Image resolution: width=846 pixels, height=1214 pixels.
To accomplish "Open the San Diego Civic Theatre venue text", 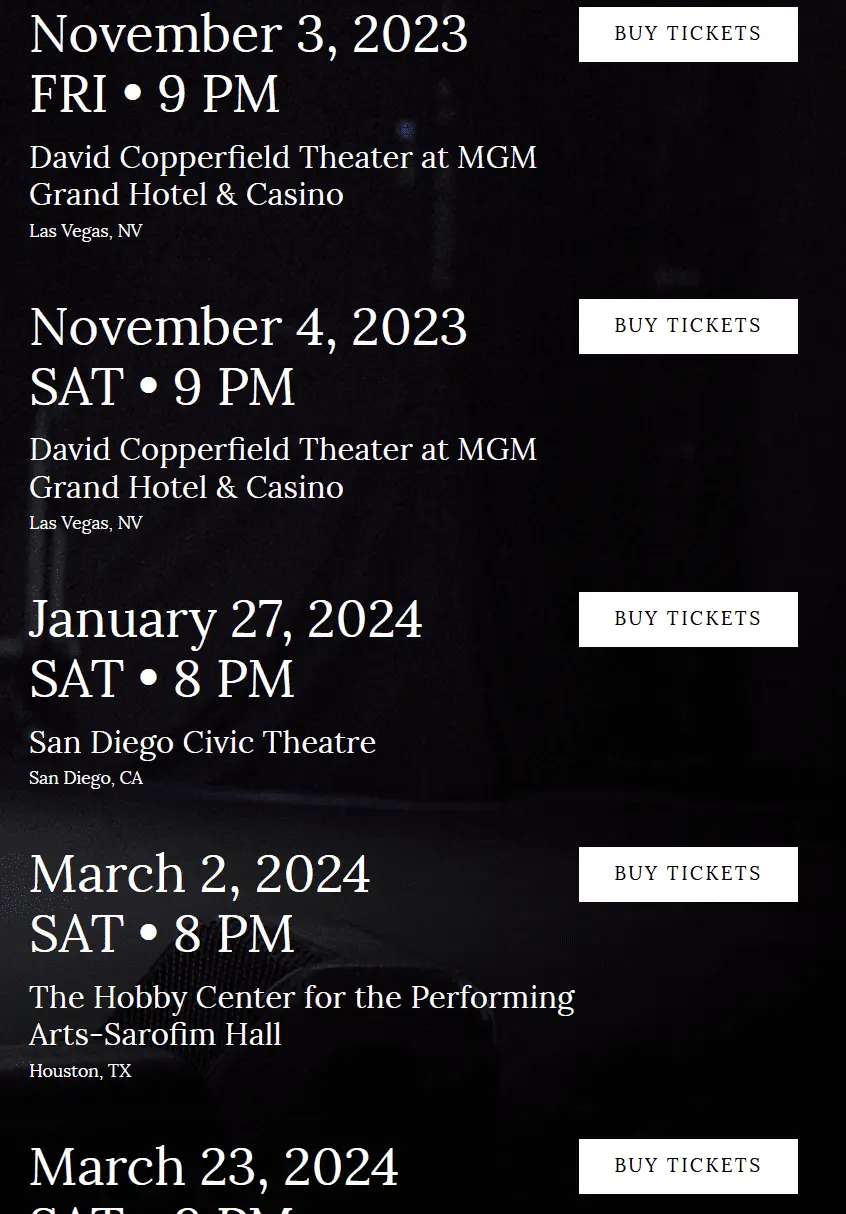I will tap(202, 742).
